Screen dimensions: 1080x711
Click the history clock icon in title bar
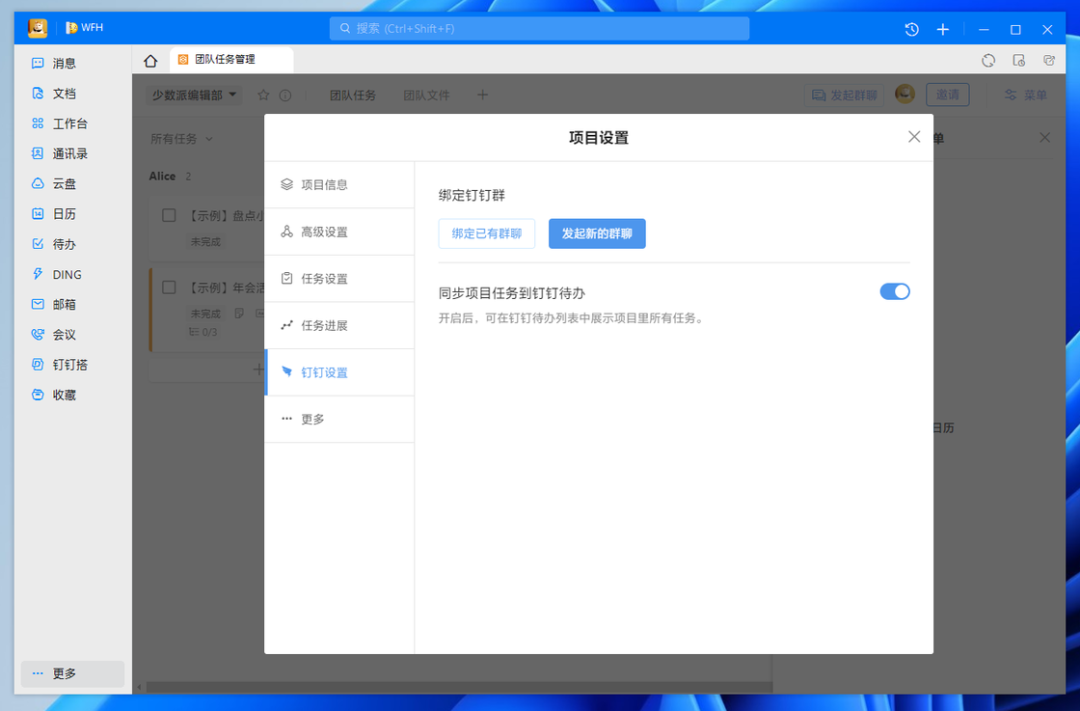(911, 29)
